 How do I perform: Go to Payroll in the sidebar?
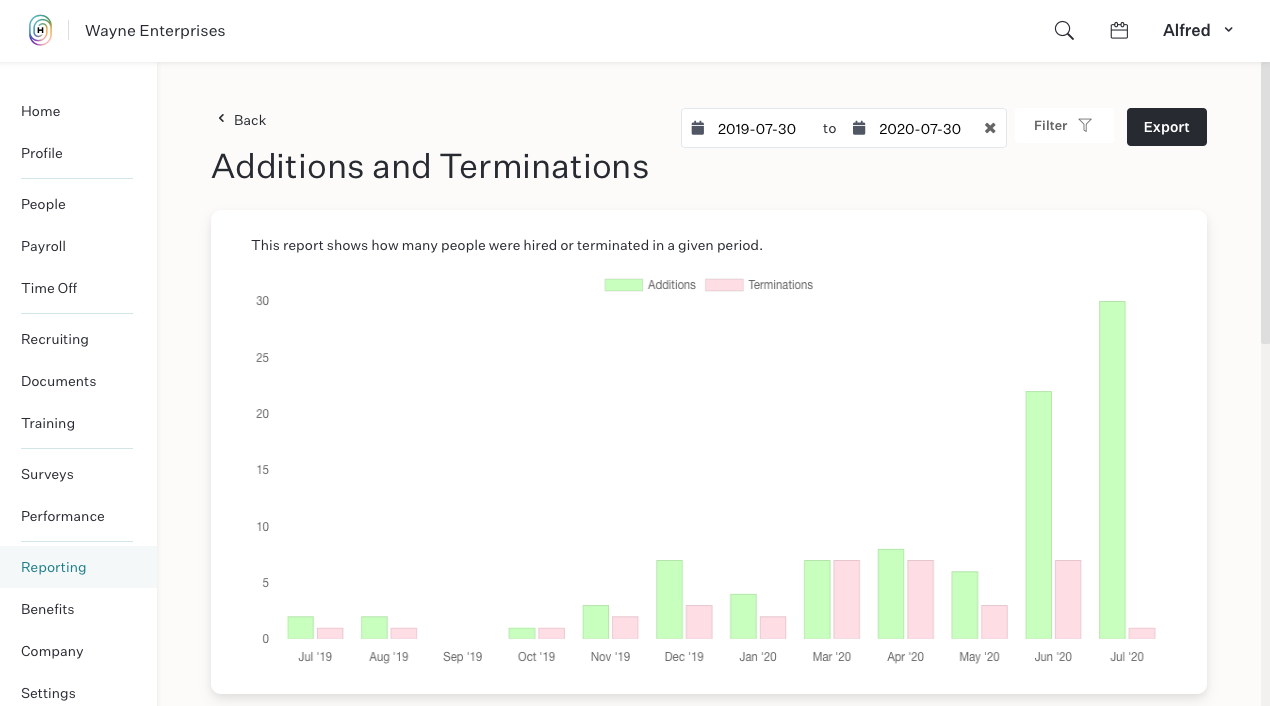click(43, 246)
